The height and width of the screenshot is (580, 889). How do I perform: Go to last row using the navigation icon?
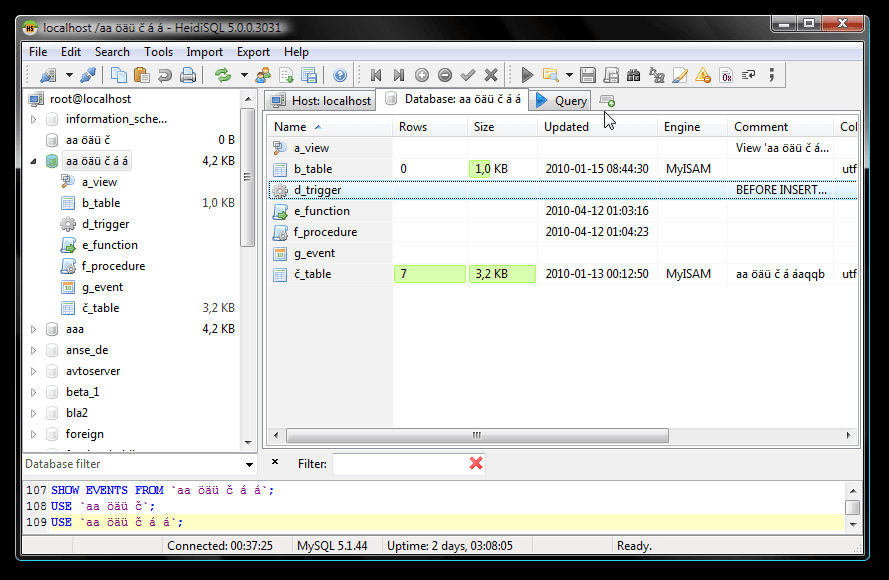click(x=399, y=75)
